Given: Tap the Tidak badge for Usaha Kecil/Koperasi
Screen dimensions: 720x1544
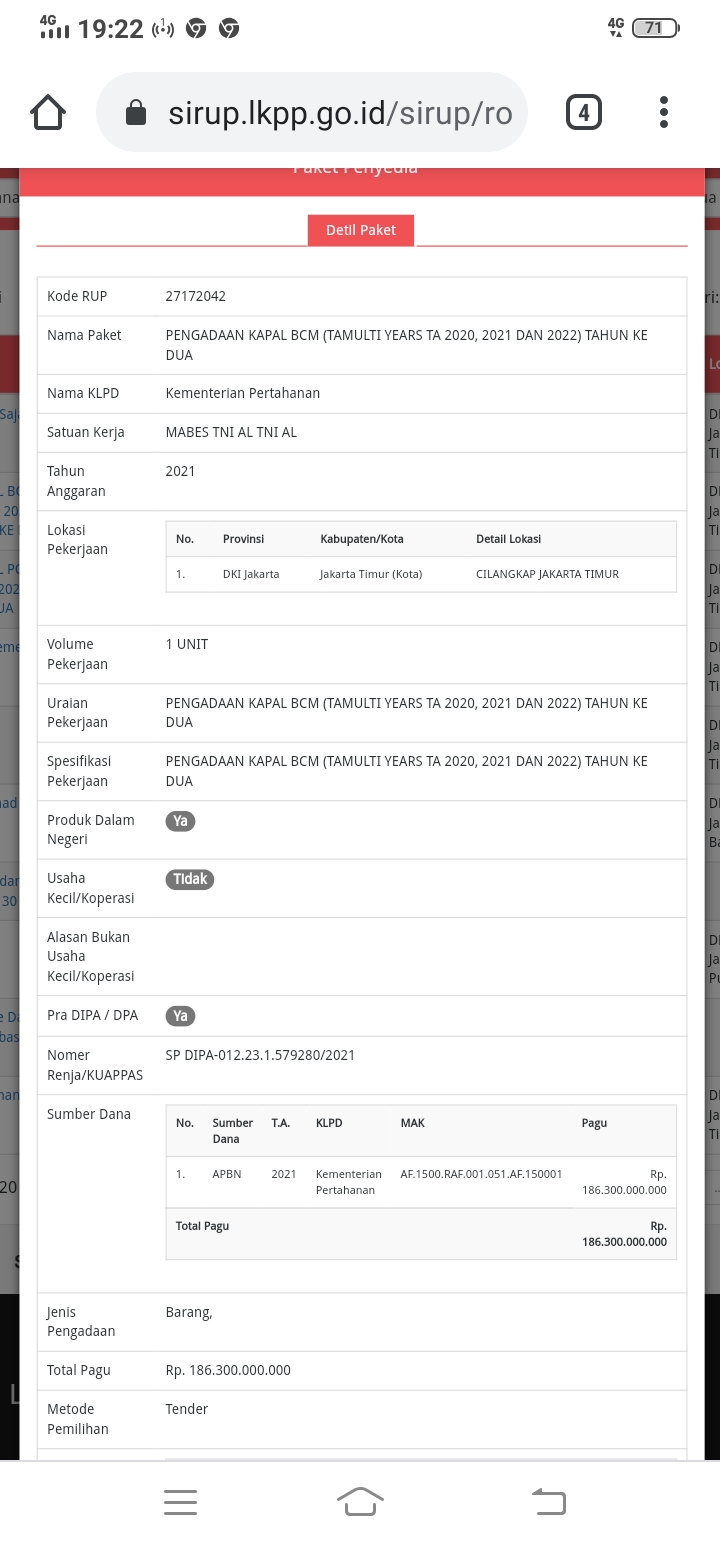Looking at the screenshot, I should coord(190,879).
